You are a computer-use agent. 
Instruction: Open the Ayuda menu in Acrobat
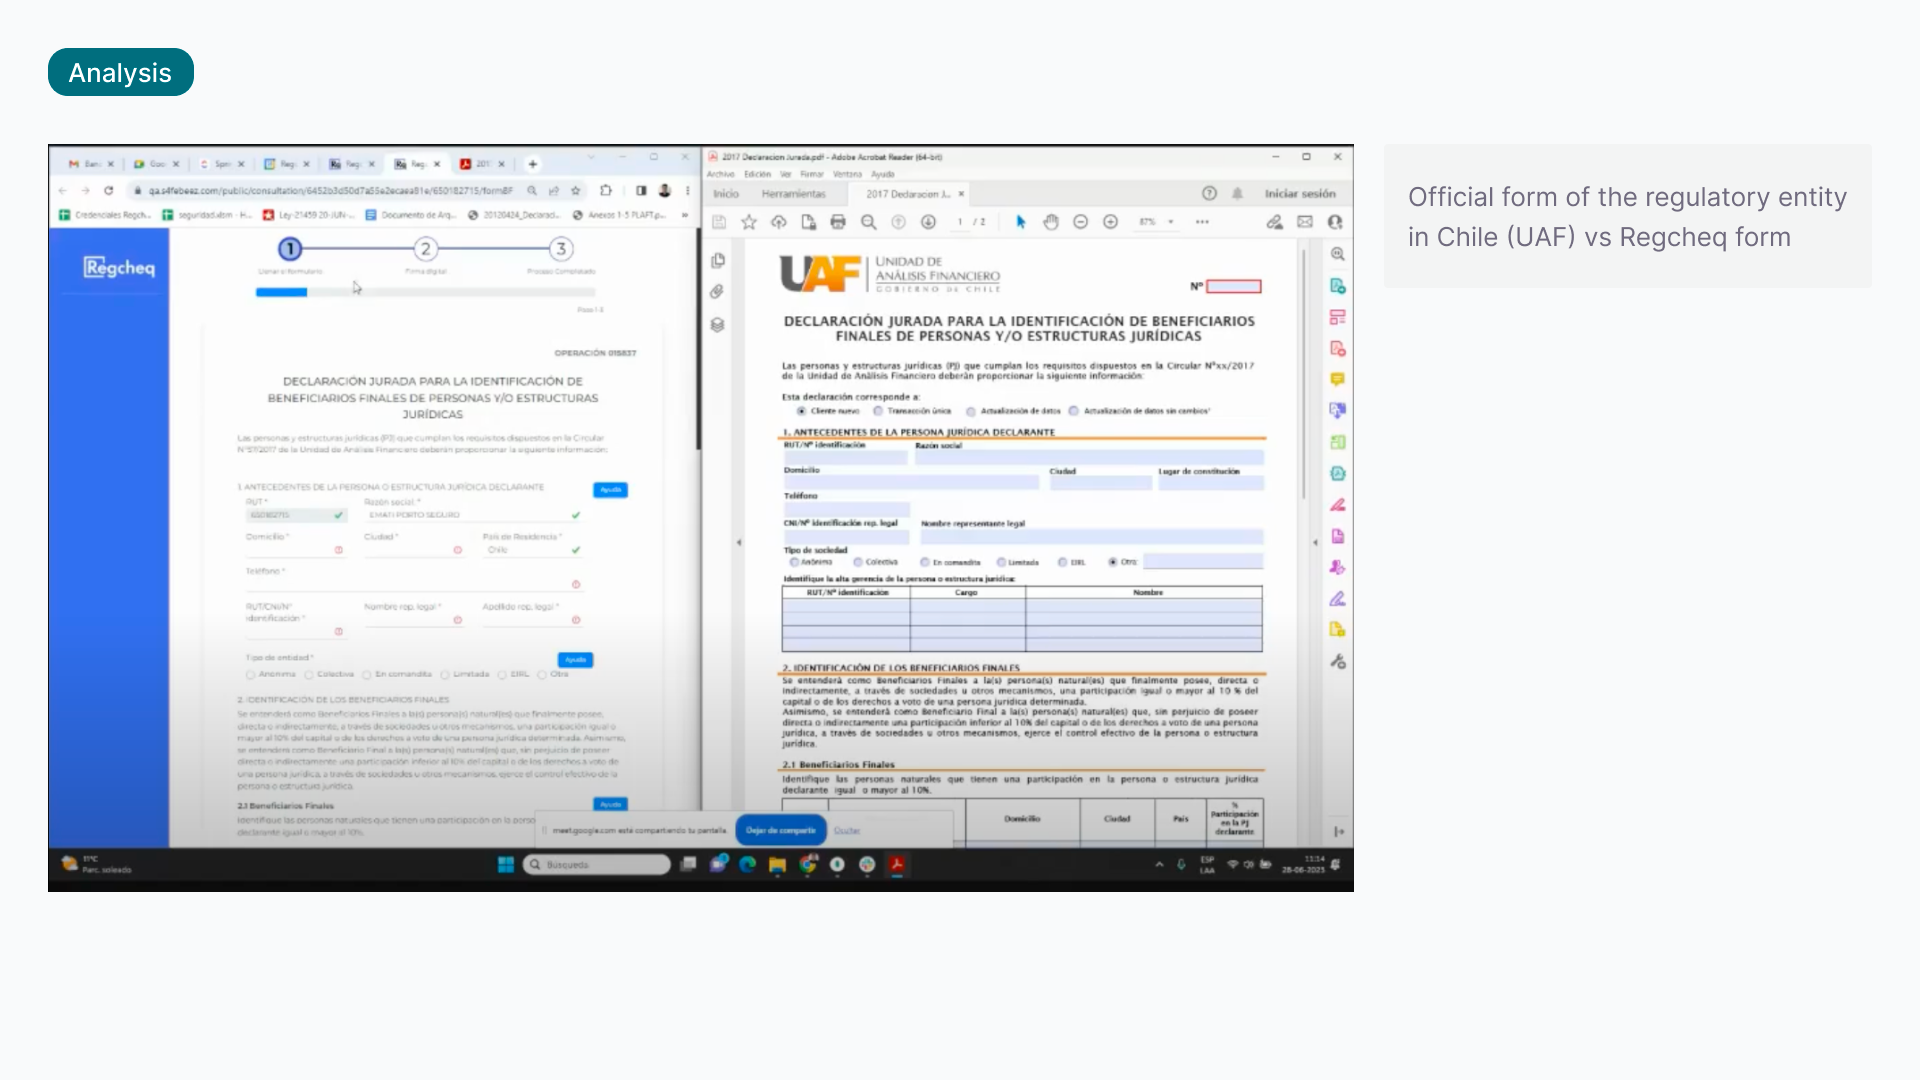click(x=882, y=174)
